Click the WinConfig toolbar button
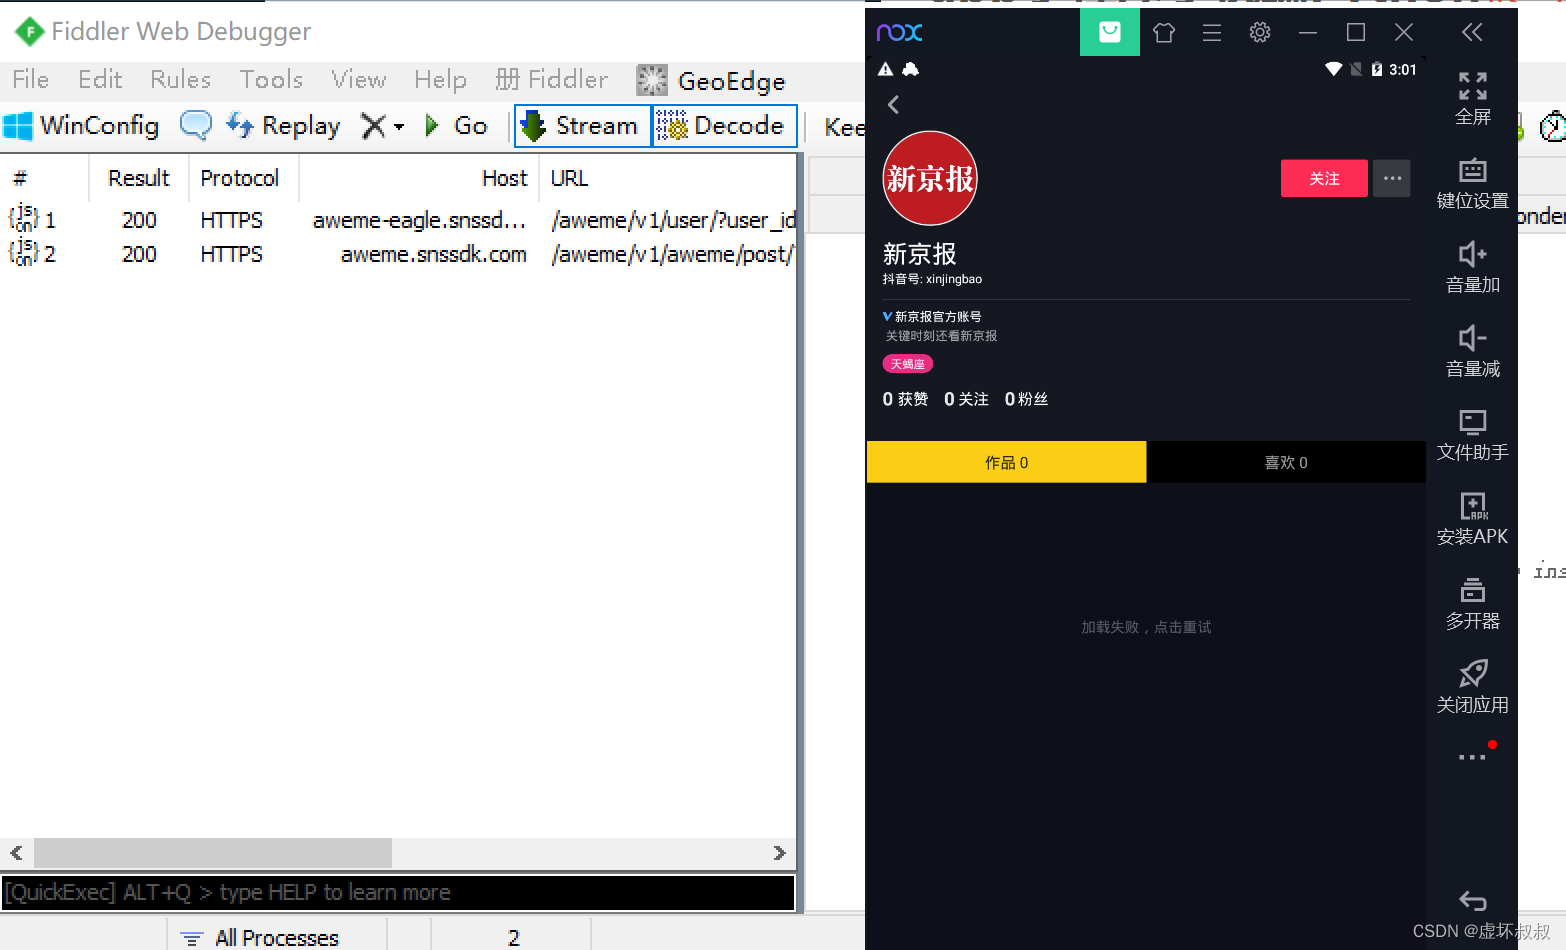1566x950 pixels. 81,126
